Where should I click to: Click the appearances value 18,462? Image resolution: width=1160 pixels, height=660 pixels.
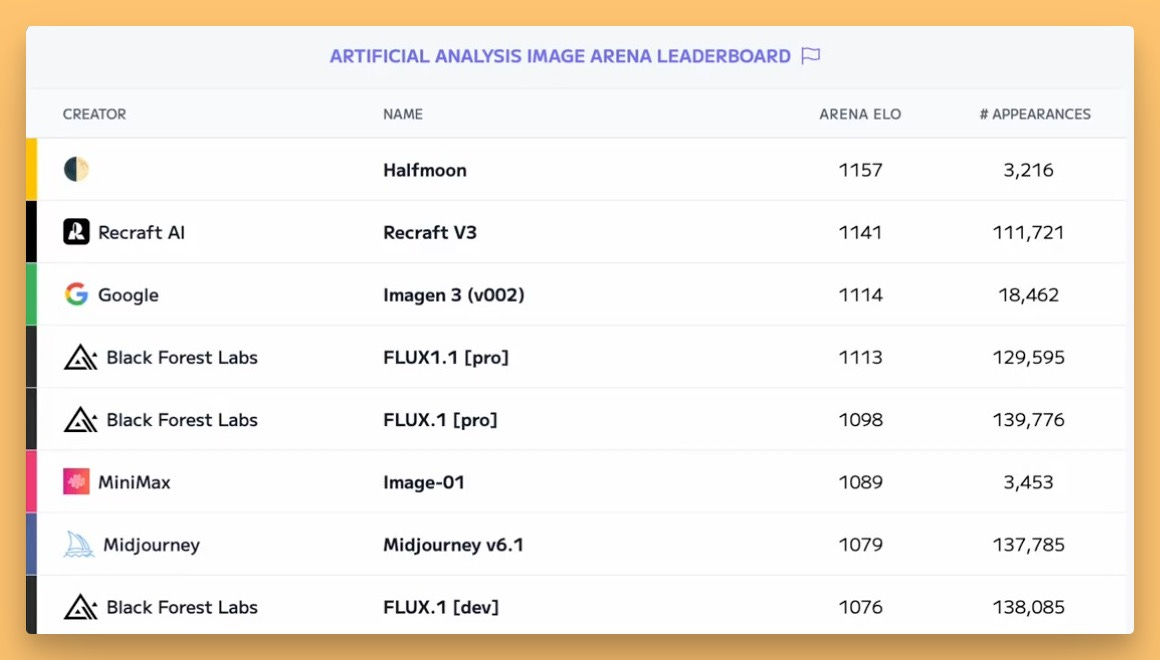(1028, 294)
